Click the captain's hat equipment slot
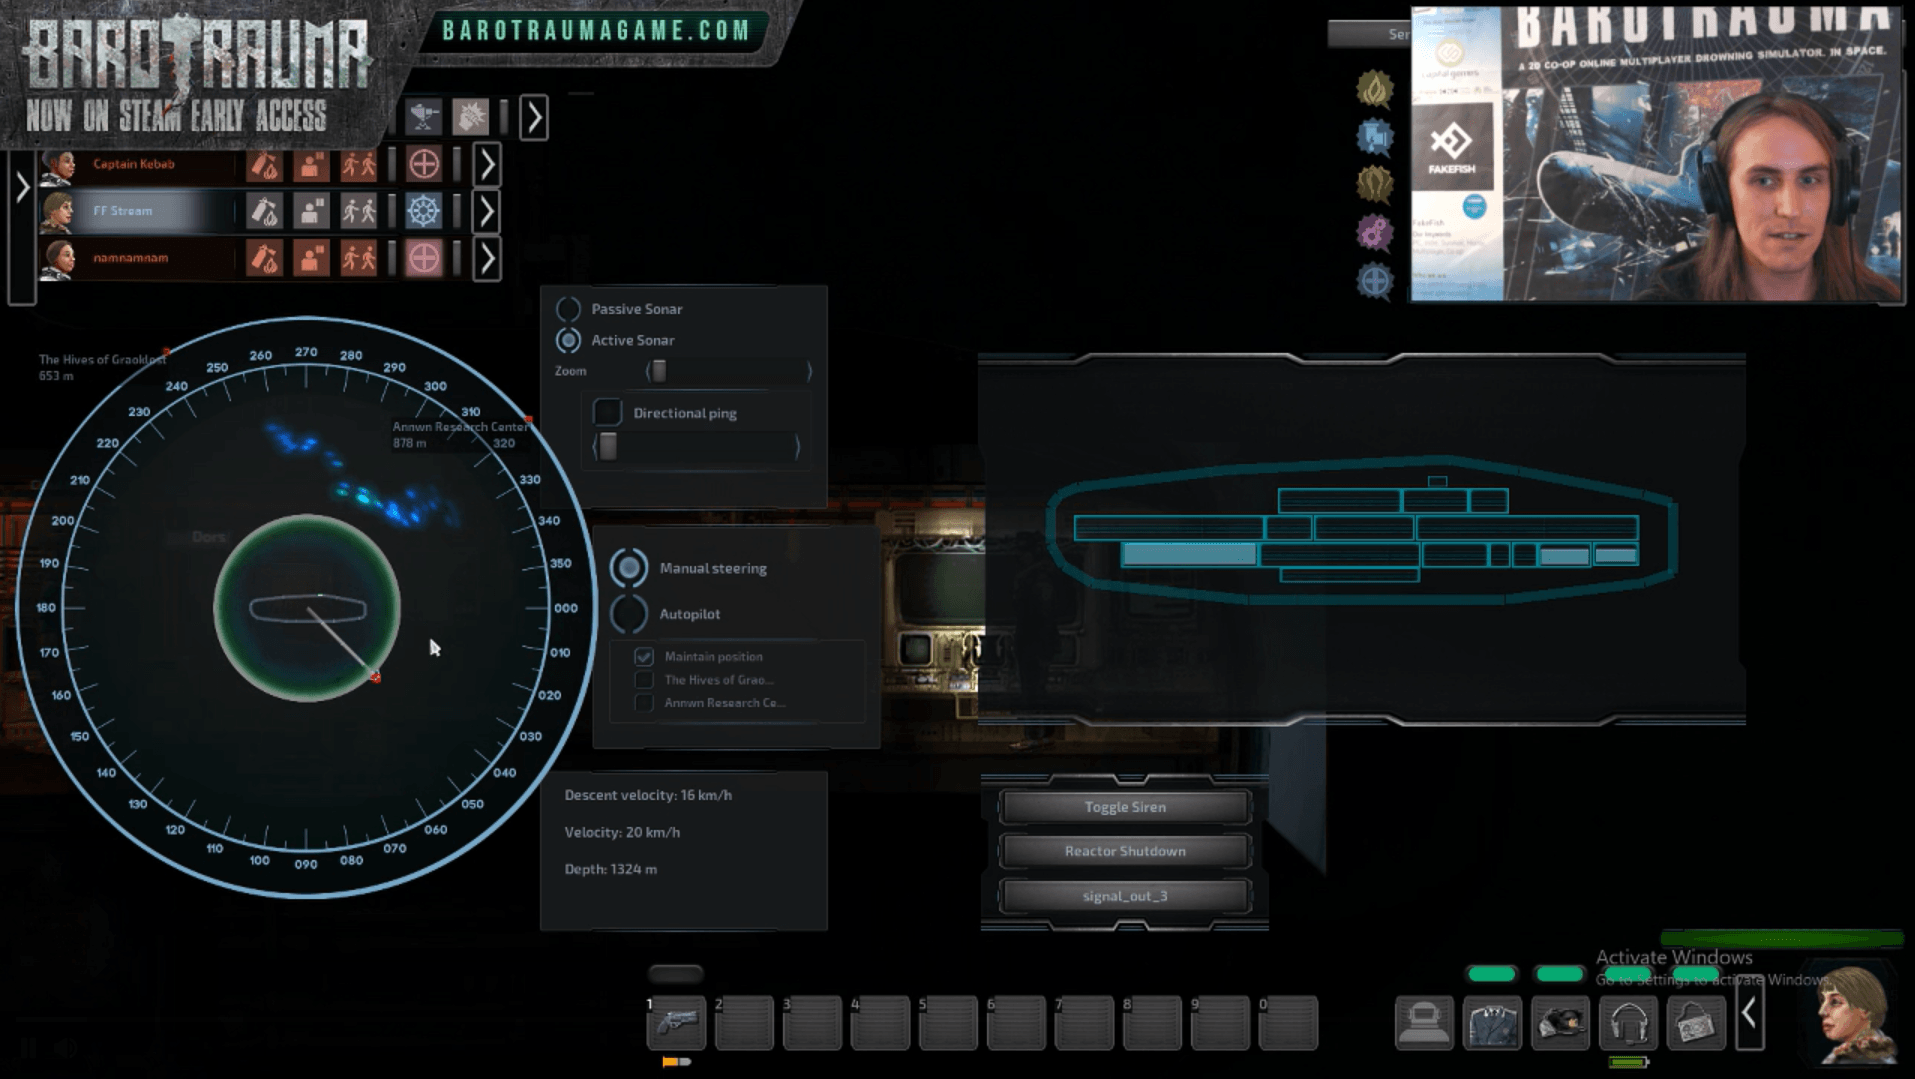This screenshot has height=1079, width=1915. (x=1560, y=1023)
